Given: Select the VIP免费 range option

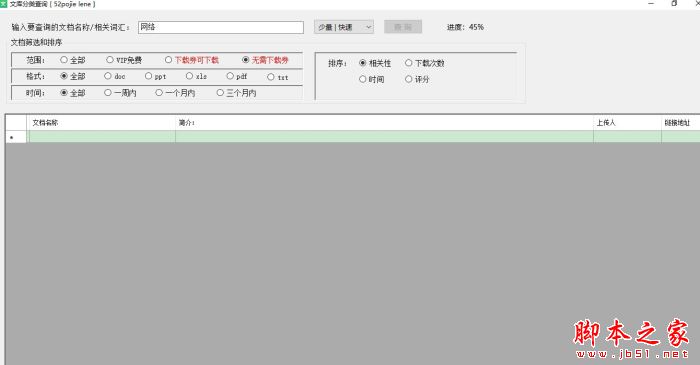Looking at the screenshot, I should click(x=124, y=60).
